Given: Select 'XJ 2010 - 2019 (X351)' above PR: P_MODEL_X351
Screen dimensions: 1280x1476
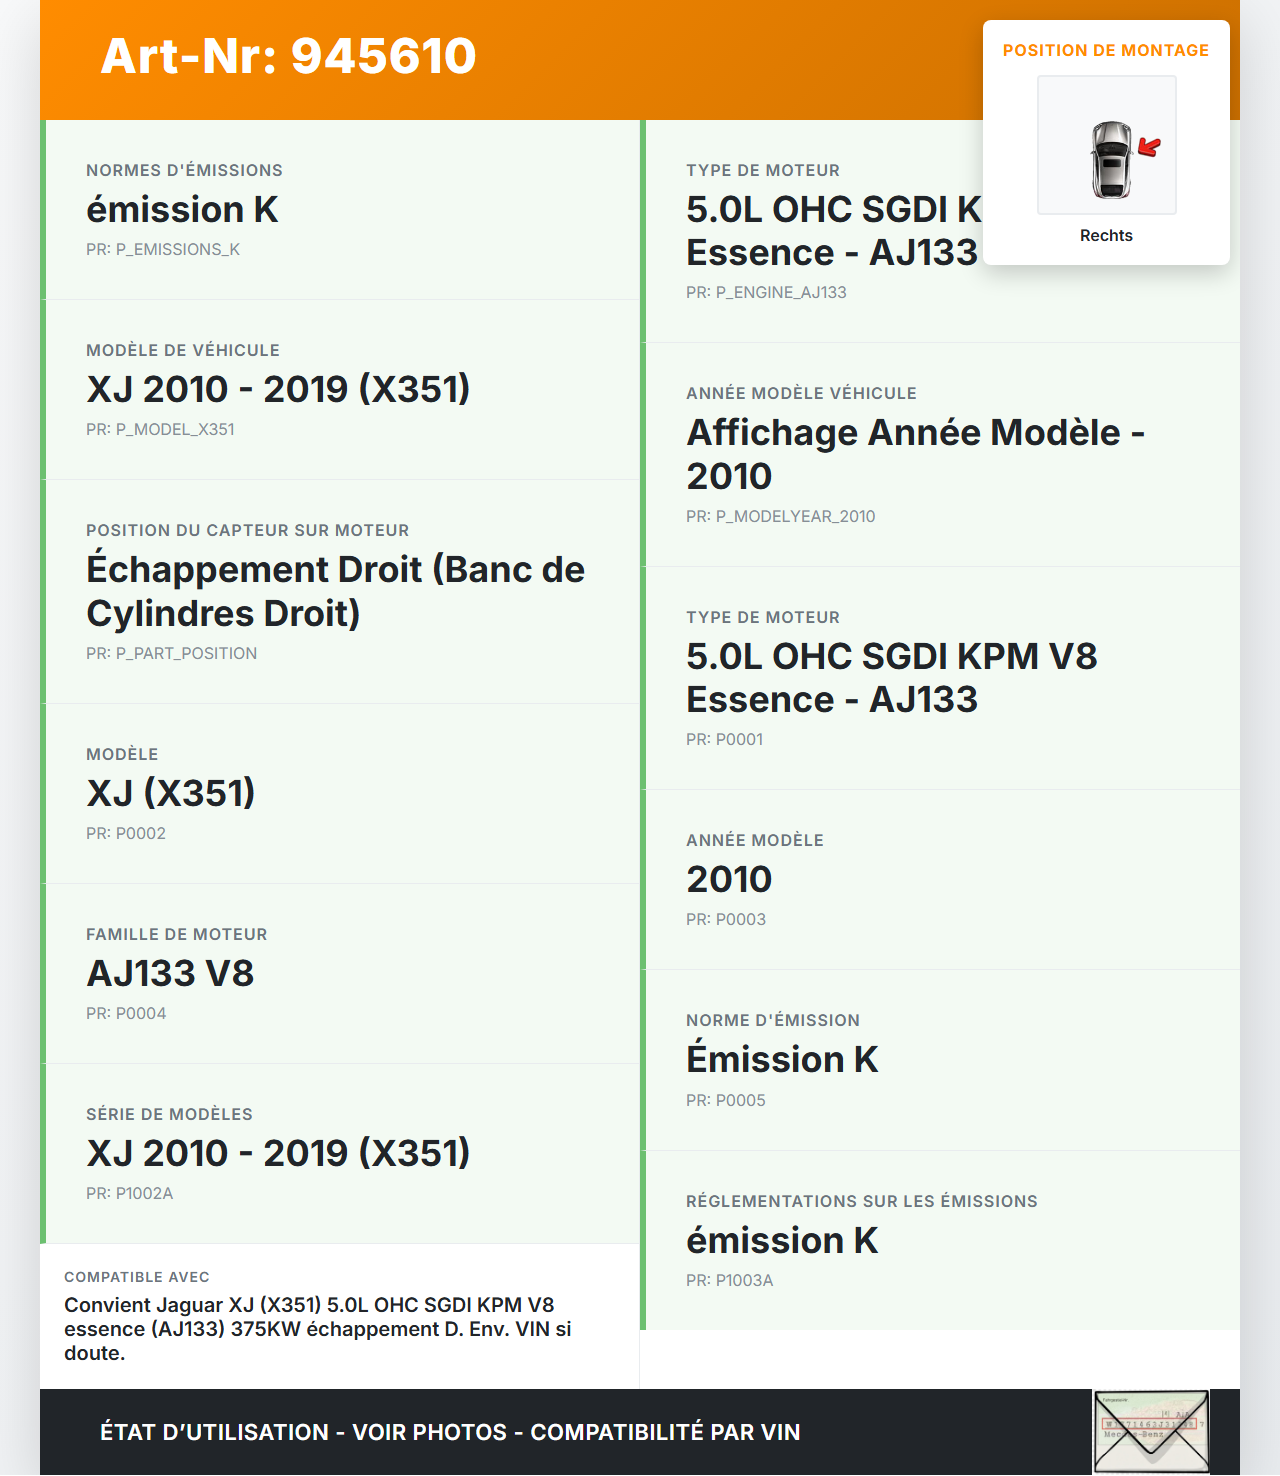Looking at the screenshot, I should [x=278, y=389].
